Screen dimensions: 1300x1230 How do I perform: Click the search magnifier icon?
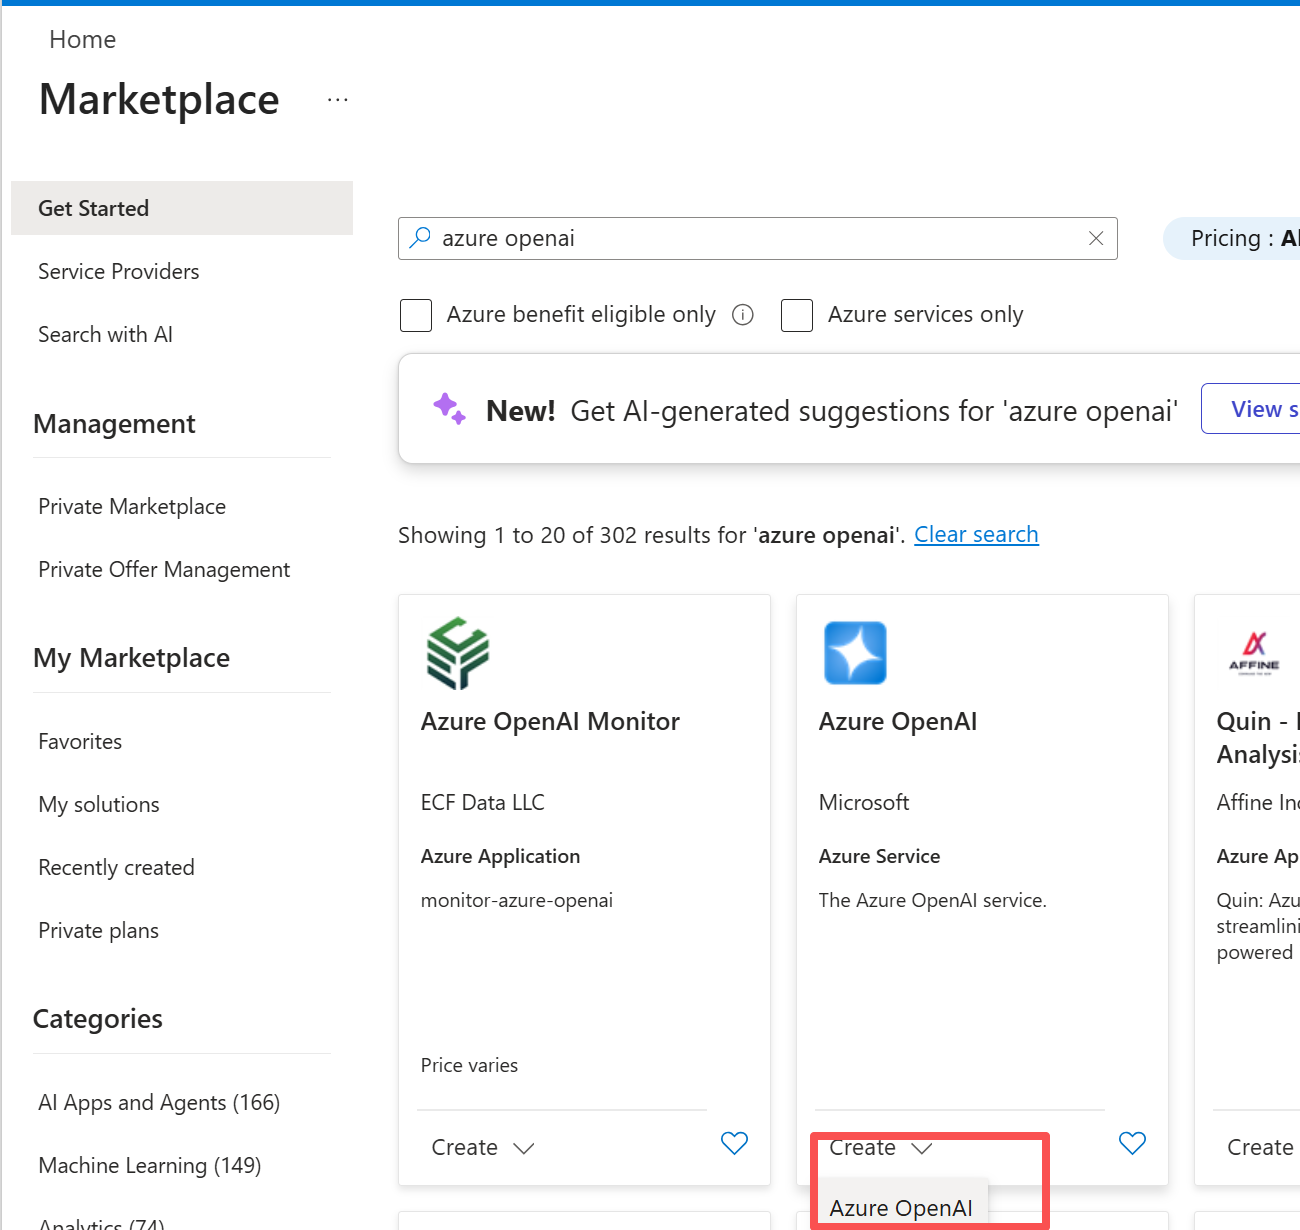click(421, 238)
